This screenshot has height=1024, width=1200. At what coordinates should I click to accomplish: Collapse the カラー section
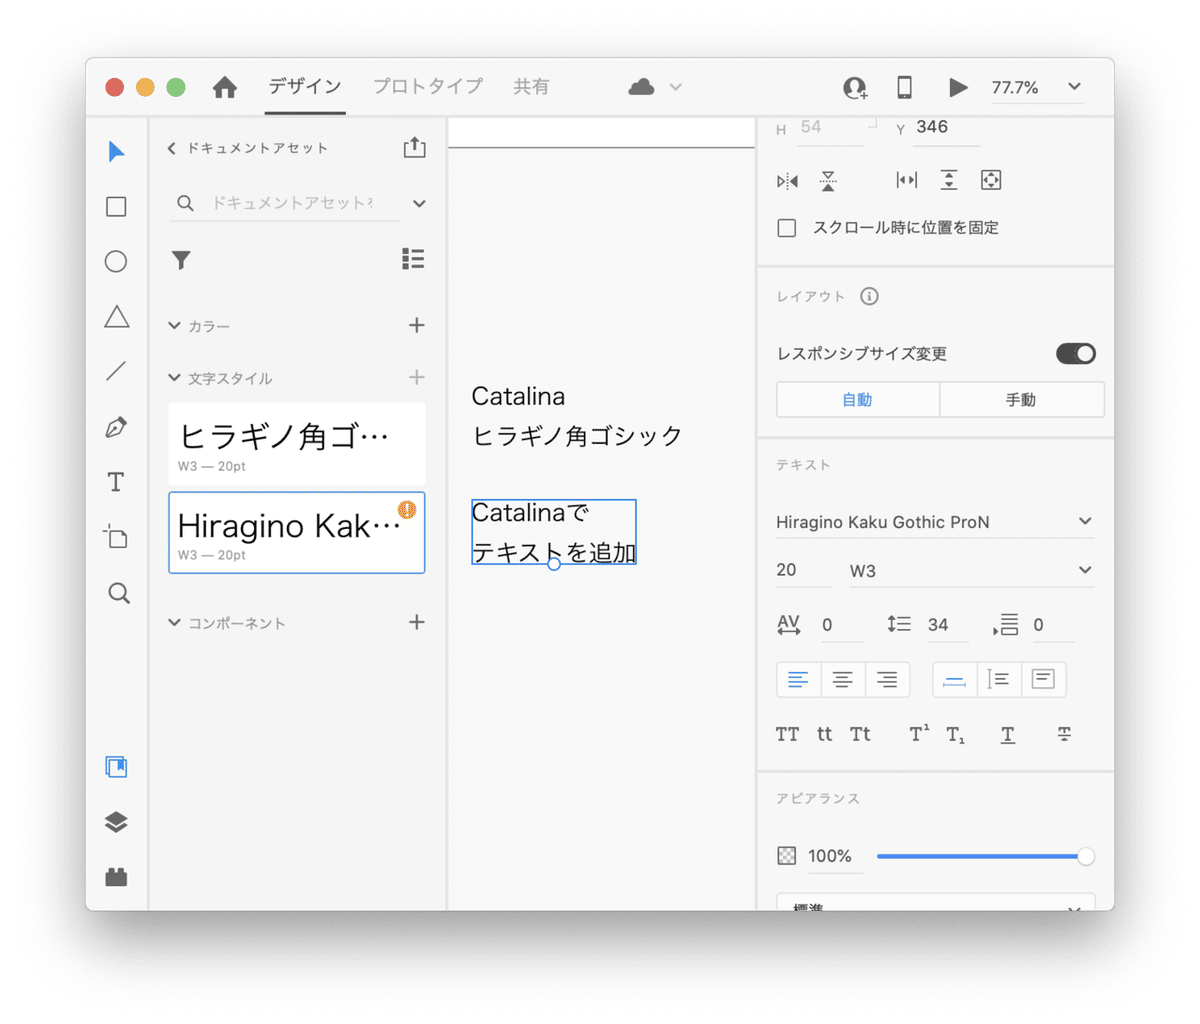coord(175,326)
